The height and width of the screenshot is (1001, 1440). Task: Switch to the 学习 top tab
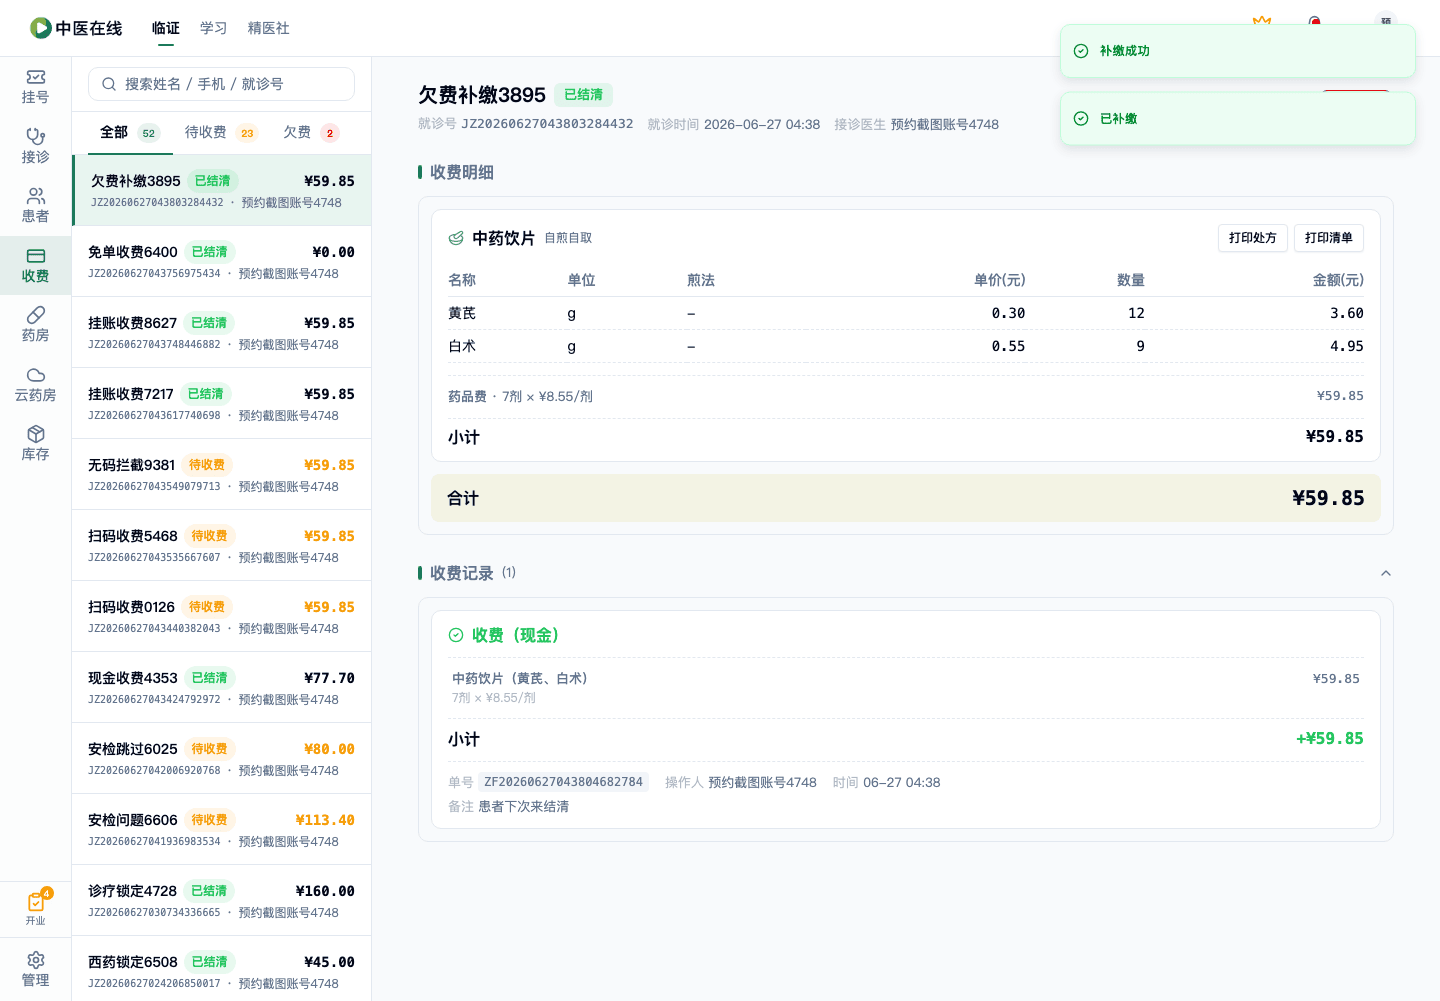point(214,28)
